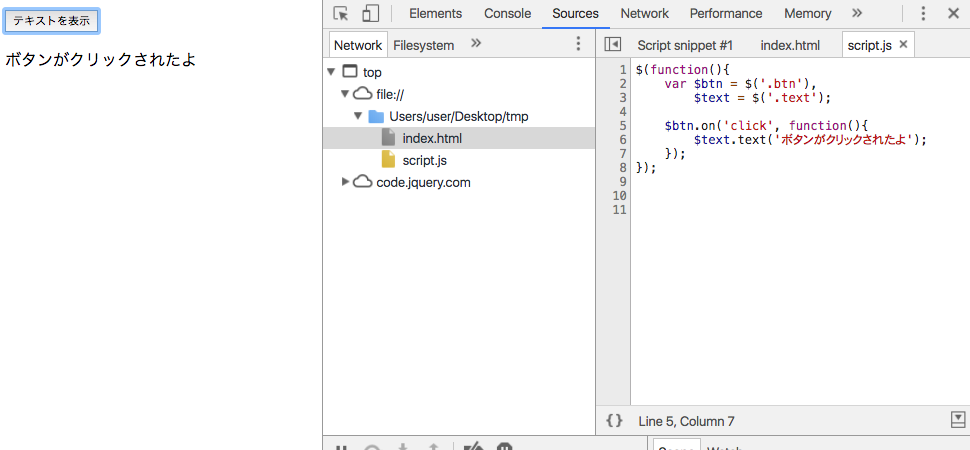
Task: Open the Memory tab
Action: pos(807,14)
